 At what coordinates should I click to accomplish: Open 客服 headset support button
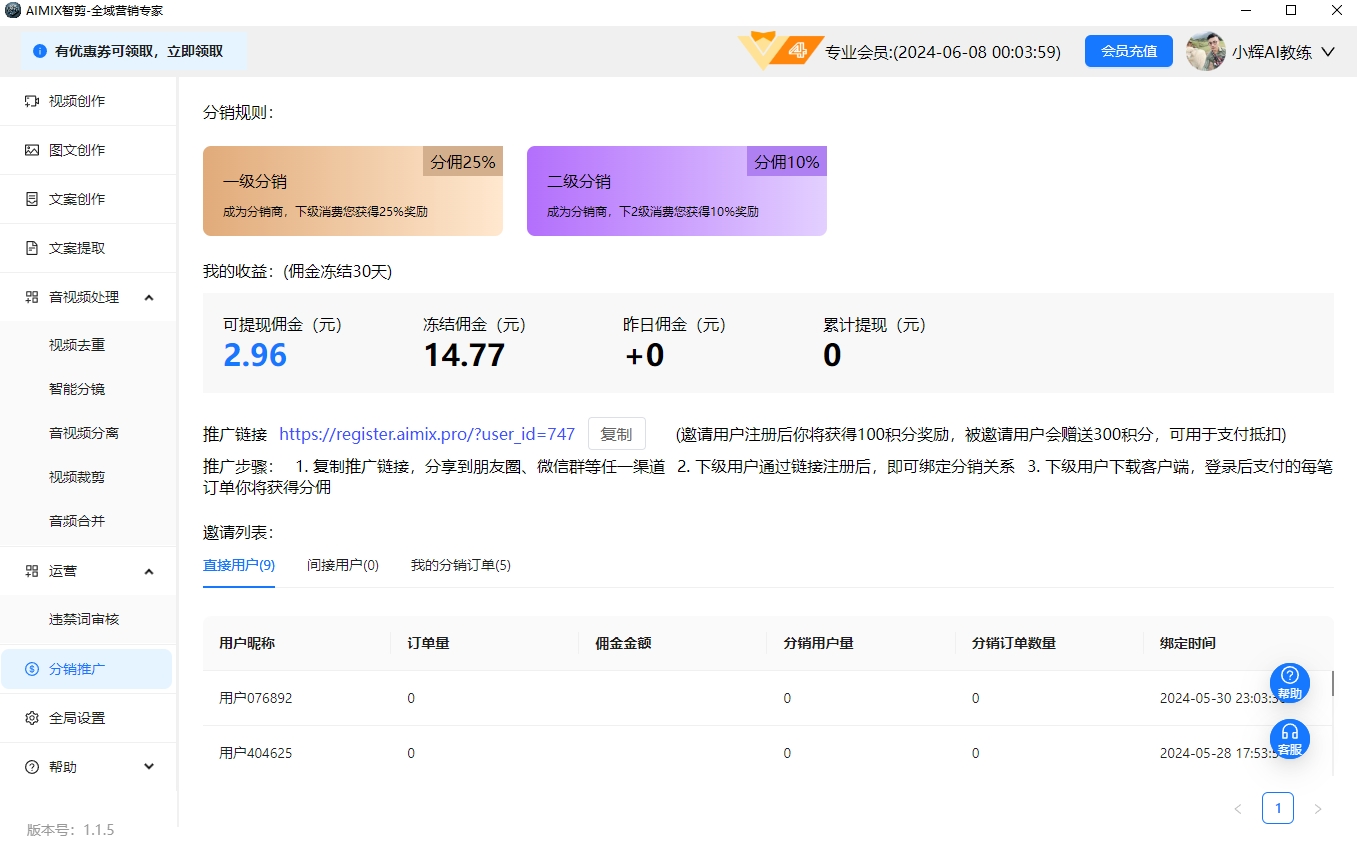point(1289,739)
